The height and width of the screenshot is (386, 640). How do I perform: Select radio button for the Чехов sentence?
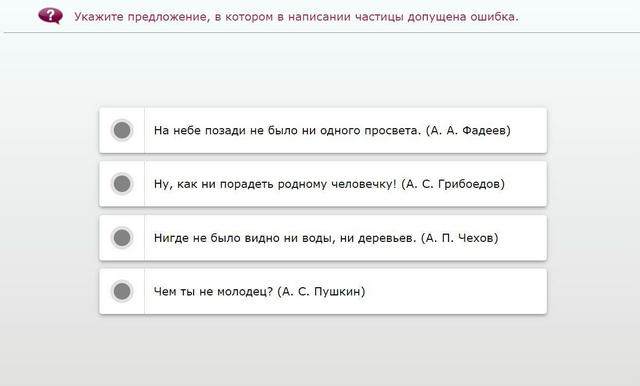point(122,238)
